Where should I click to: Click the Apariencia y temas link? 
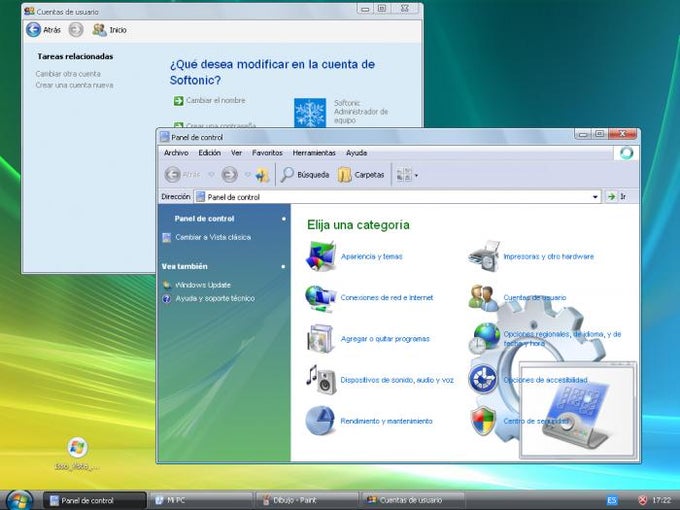(x=372, y=256)
